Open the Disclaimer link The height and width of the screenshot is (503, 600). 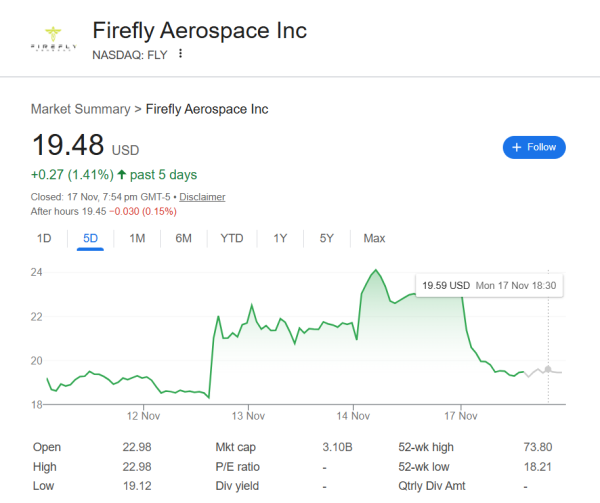pyautogui.click(x=202, y=197)
